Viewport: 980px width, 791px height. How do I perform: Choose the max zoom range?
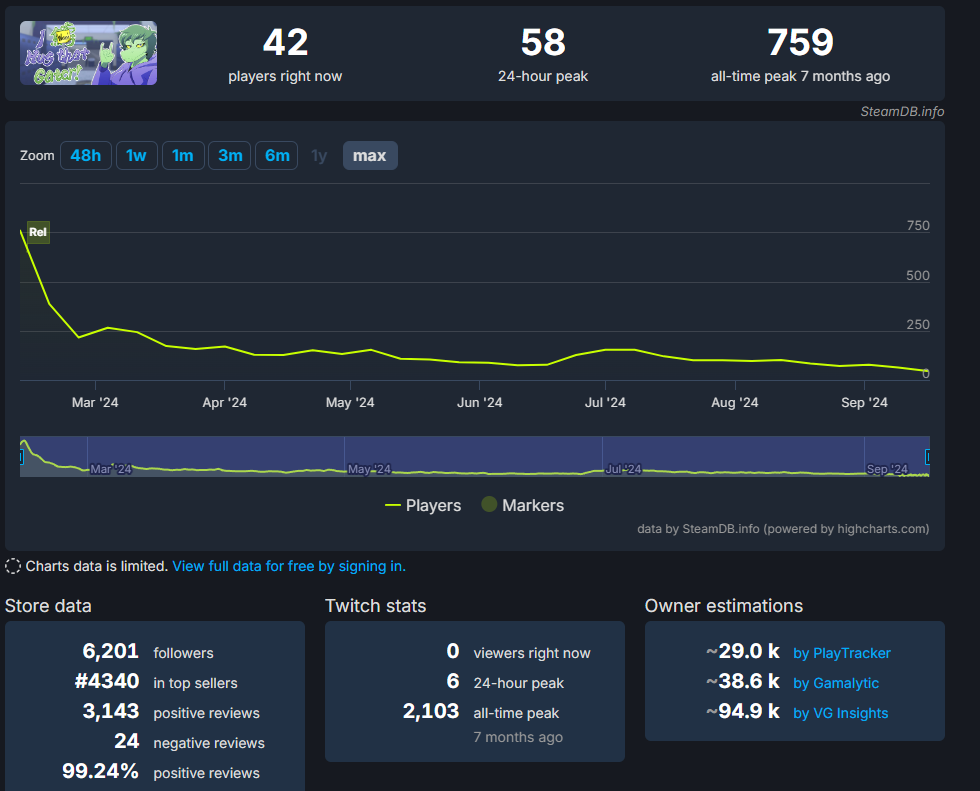pyautogui.click(x=370, y=156)
